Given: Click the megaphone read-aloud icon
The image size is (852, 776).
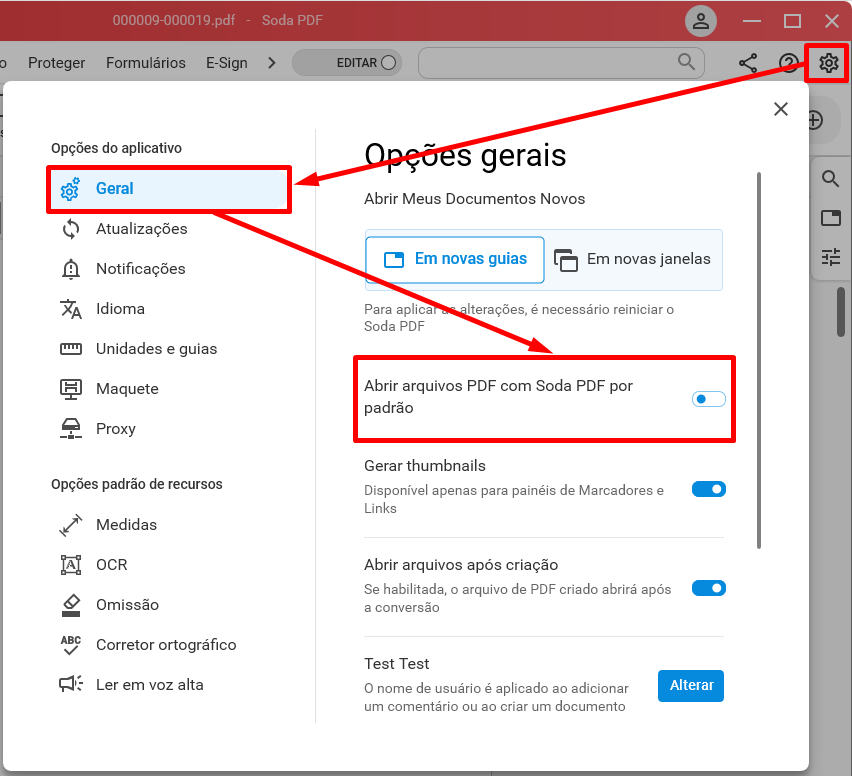Looking at the screenshot, I should (x=71, y=684).
